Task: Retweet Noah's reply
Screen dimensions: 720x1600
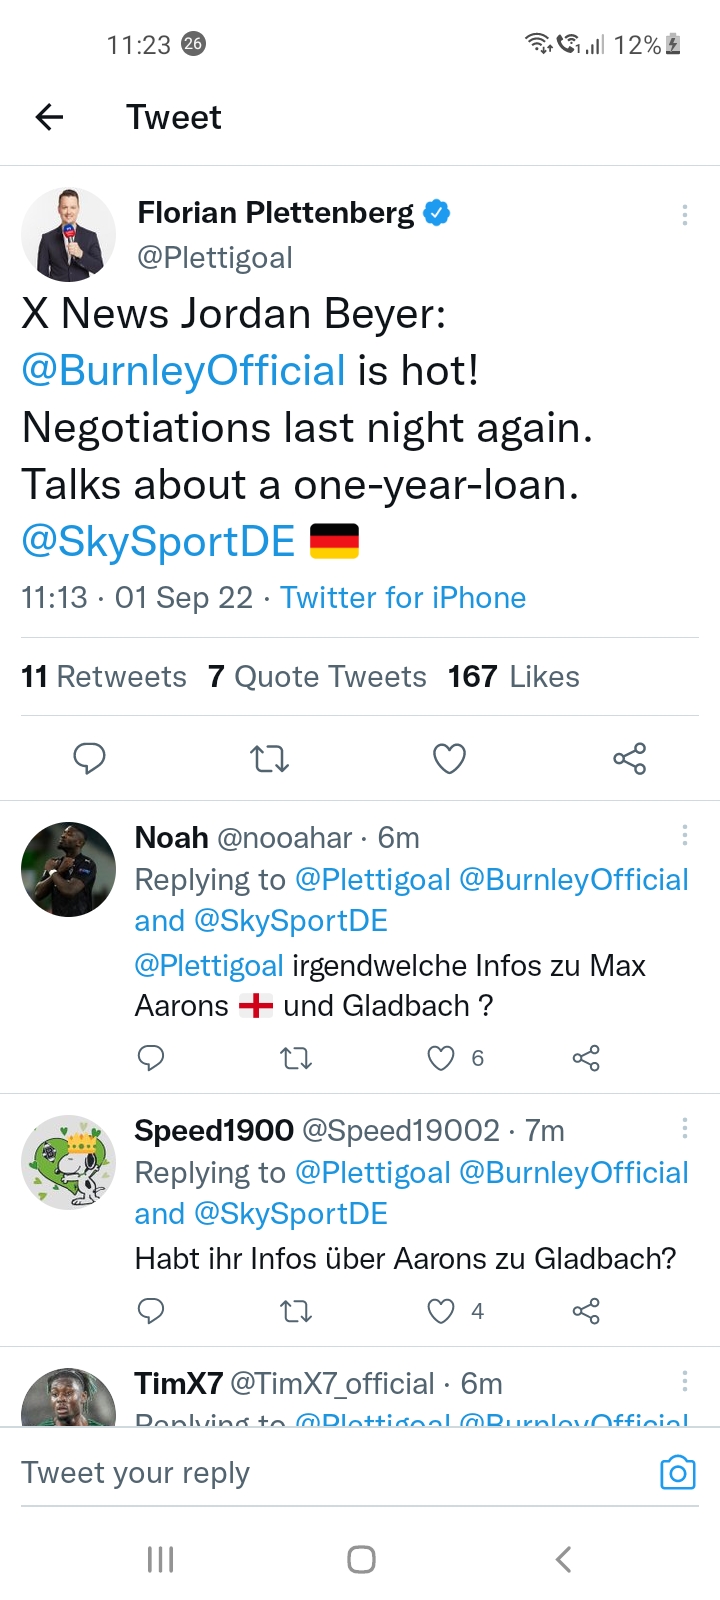Action: tap(296, 1058)
